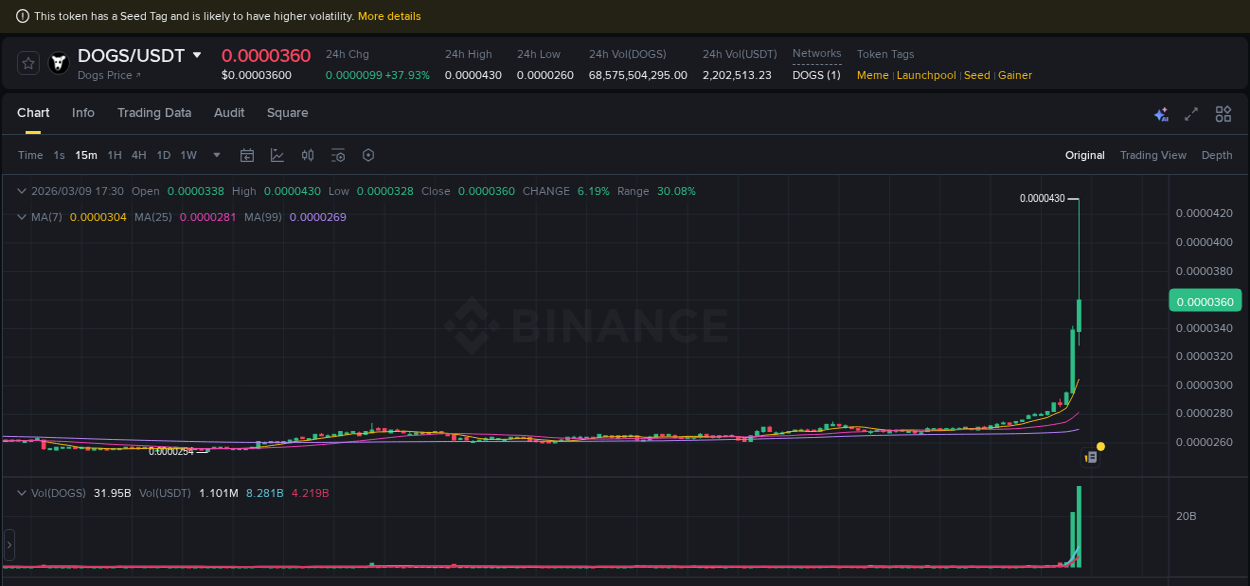Click the candlestick comparison icon

[307, 155]
